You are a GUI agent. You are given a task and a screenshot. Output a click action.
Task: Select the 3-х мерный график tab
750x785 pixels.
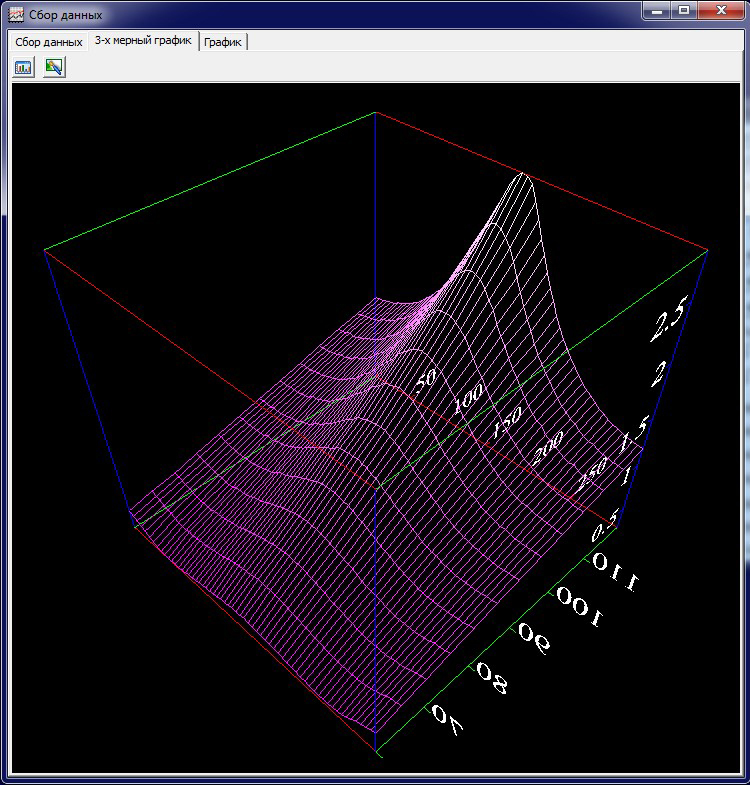[x=143, y=41]
